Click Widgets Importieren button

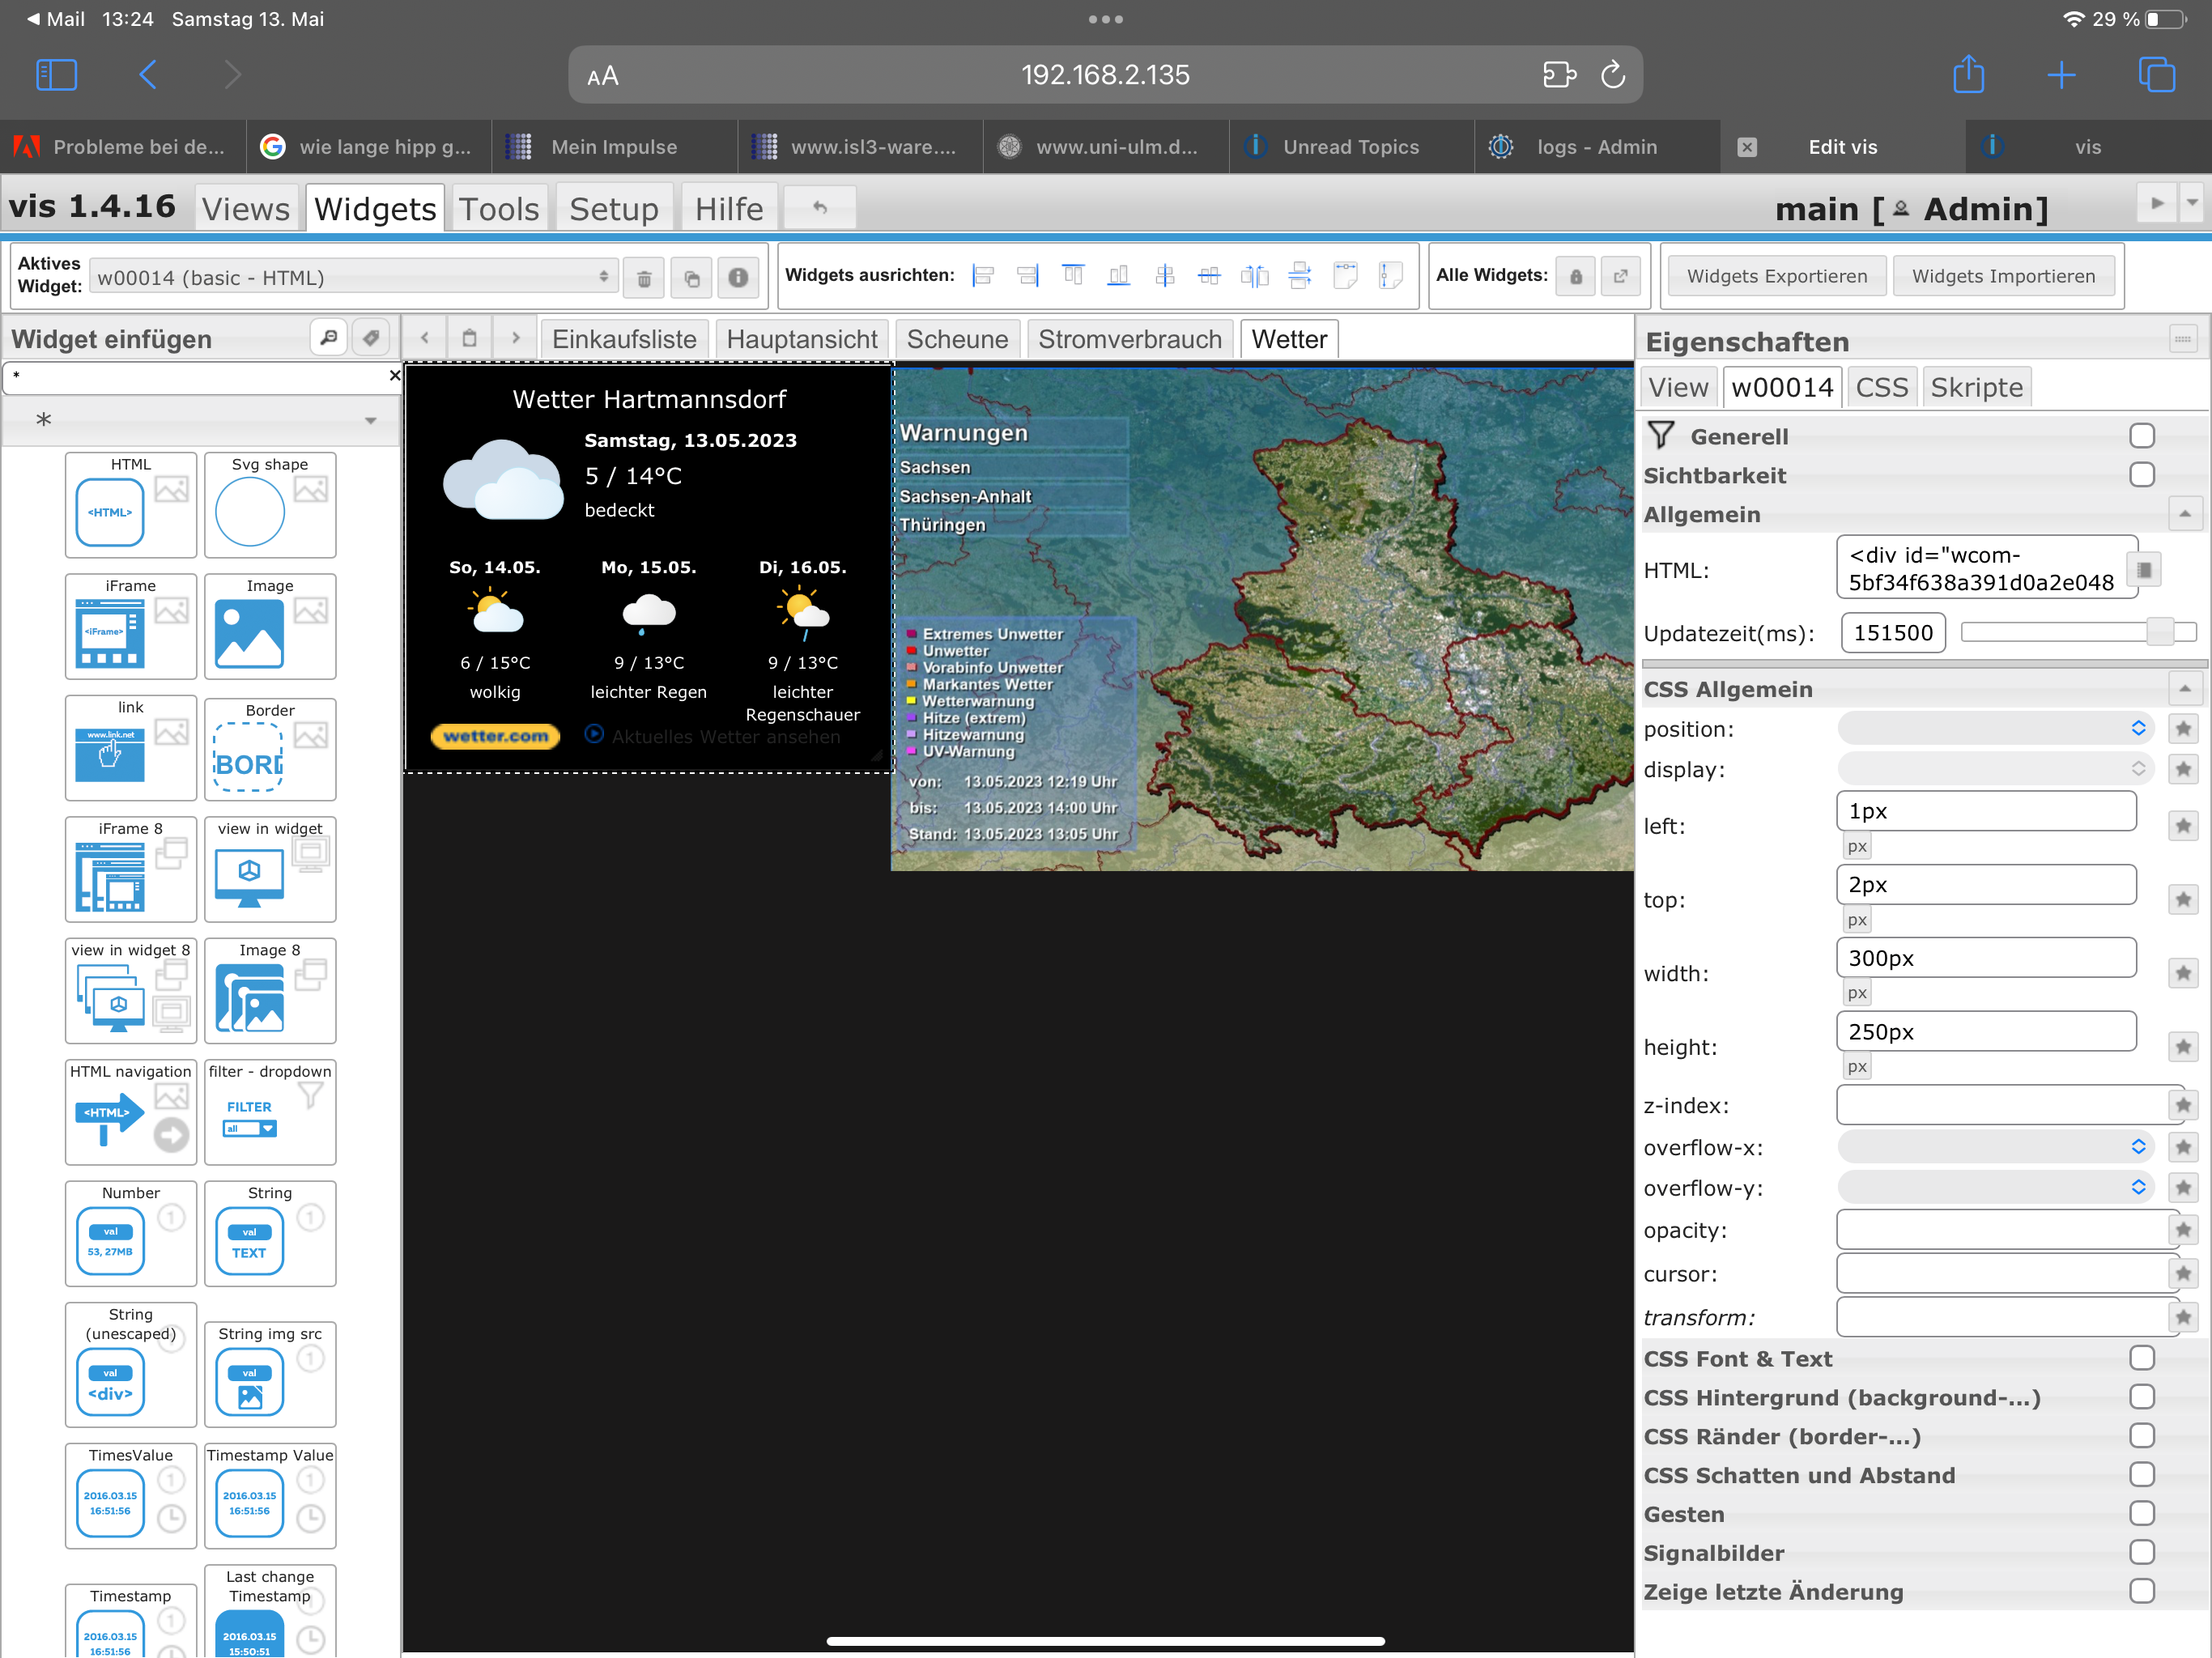[x=2003, y=276]
